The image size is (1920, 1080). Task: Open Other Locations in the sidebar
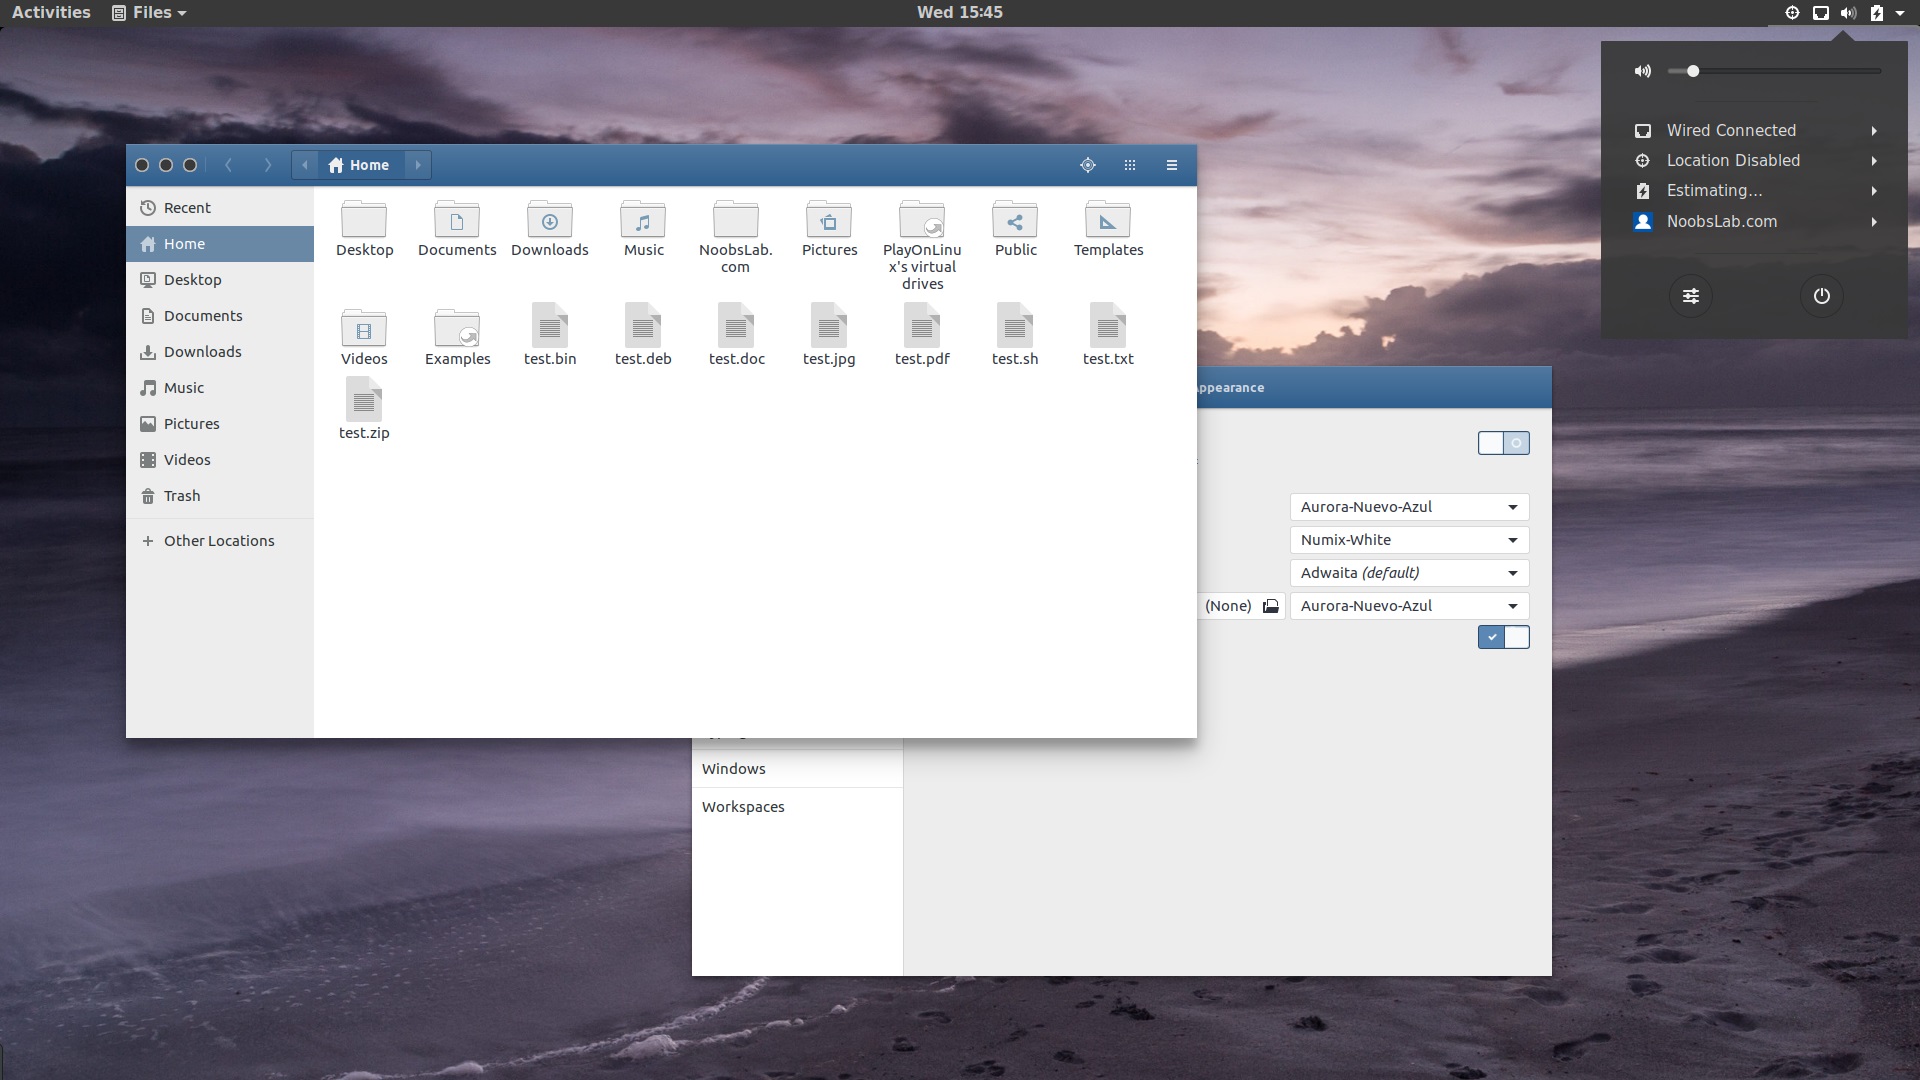tap(218, 540)
